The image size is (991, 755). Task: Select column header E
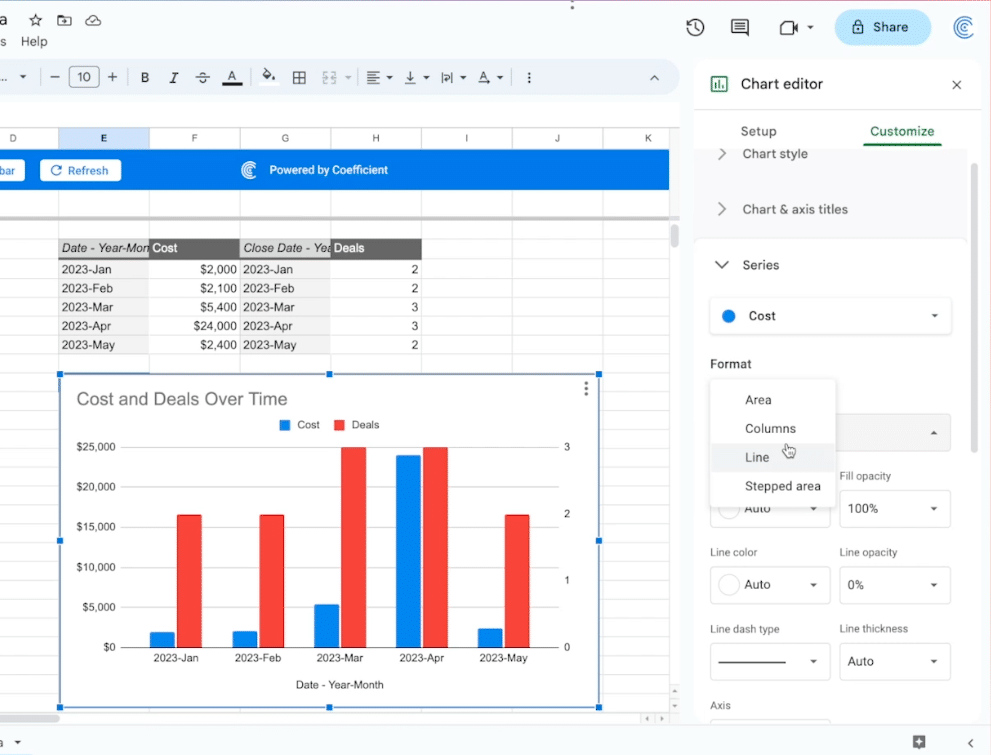tap(104, 138)
